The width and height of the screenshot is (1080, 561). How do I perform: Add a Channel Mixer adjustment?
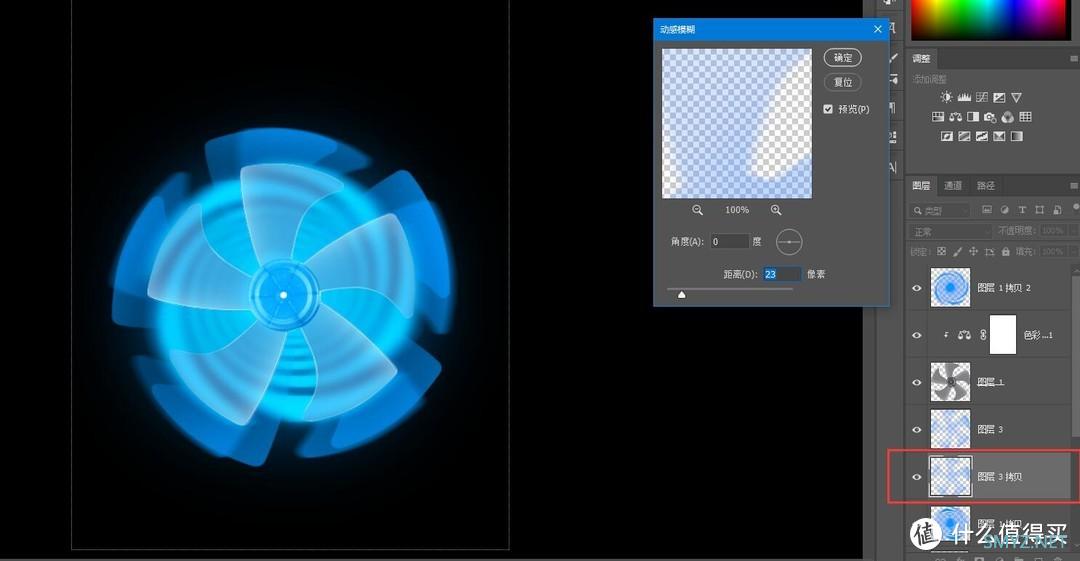click(x=1008, y=116)
